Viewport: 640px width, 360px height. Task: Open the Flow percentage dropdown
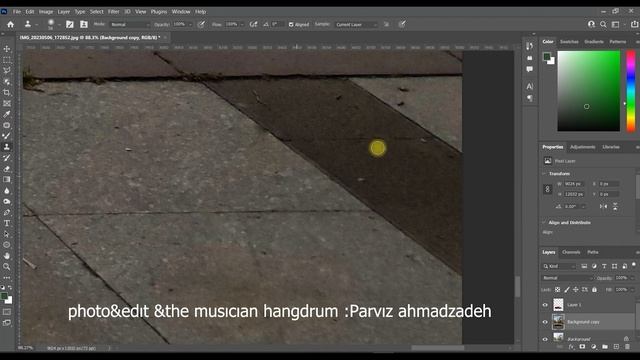[242, 24]
